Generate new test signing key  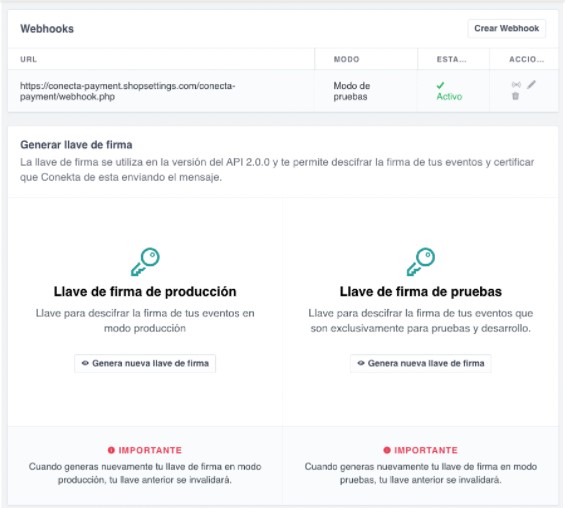pyautogui.click(x=421, y=363)
